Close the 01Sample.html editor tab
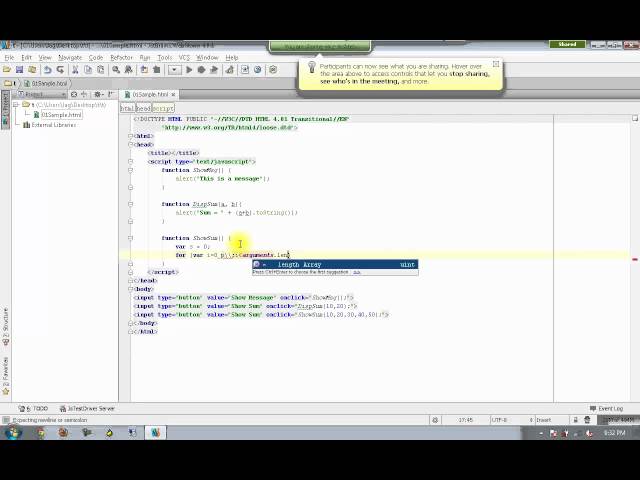This screenshot has width=640, height=480. [173, 95]
